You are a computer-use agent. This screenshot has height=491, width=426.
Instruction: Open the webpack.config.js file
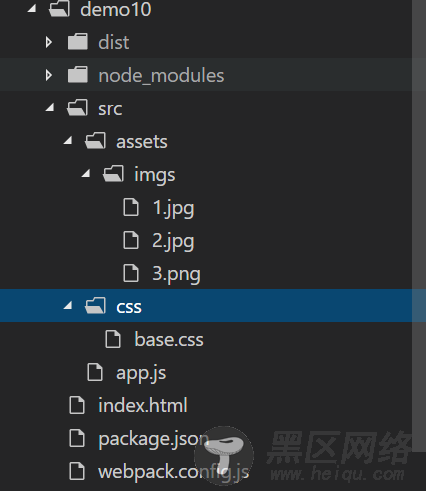[x=173, y=472]
